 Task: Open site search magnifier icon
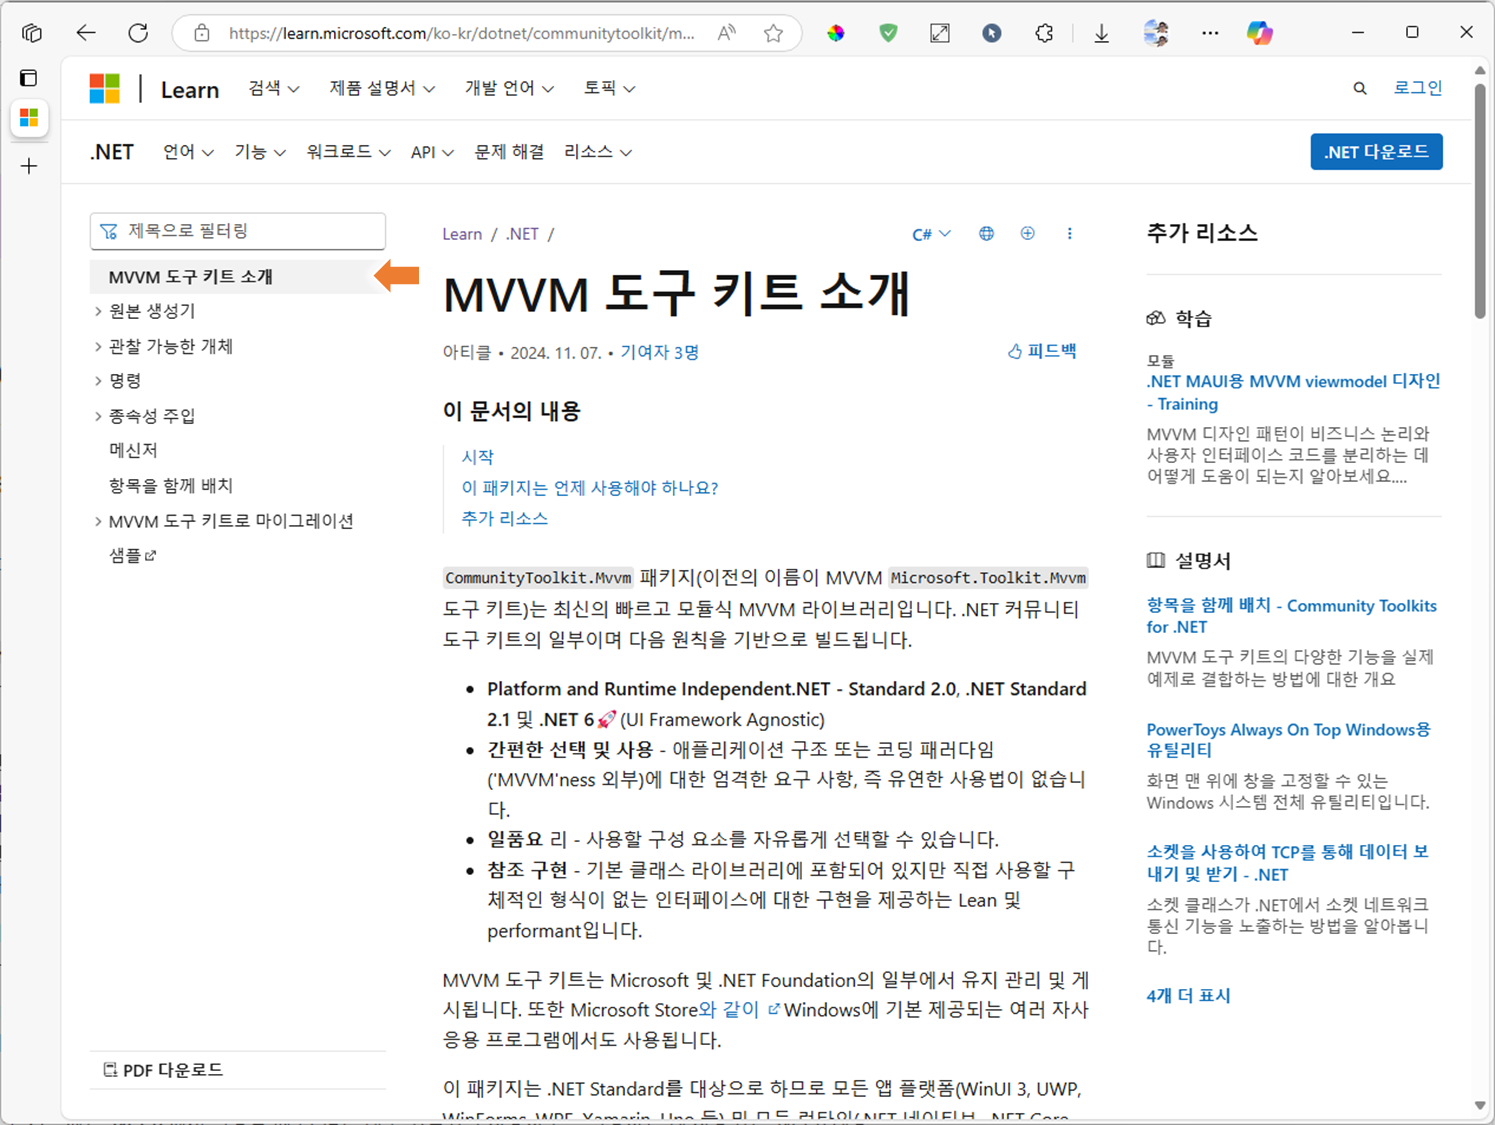click(x=1360, y=88)
